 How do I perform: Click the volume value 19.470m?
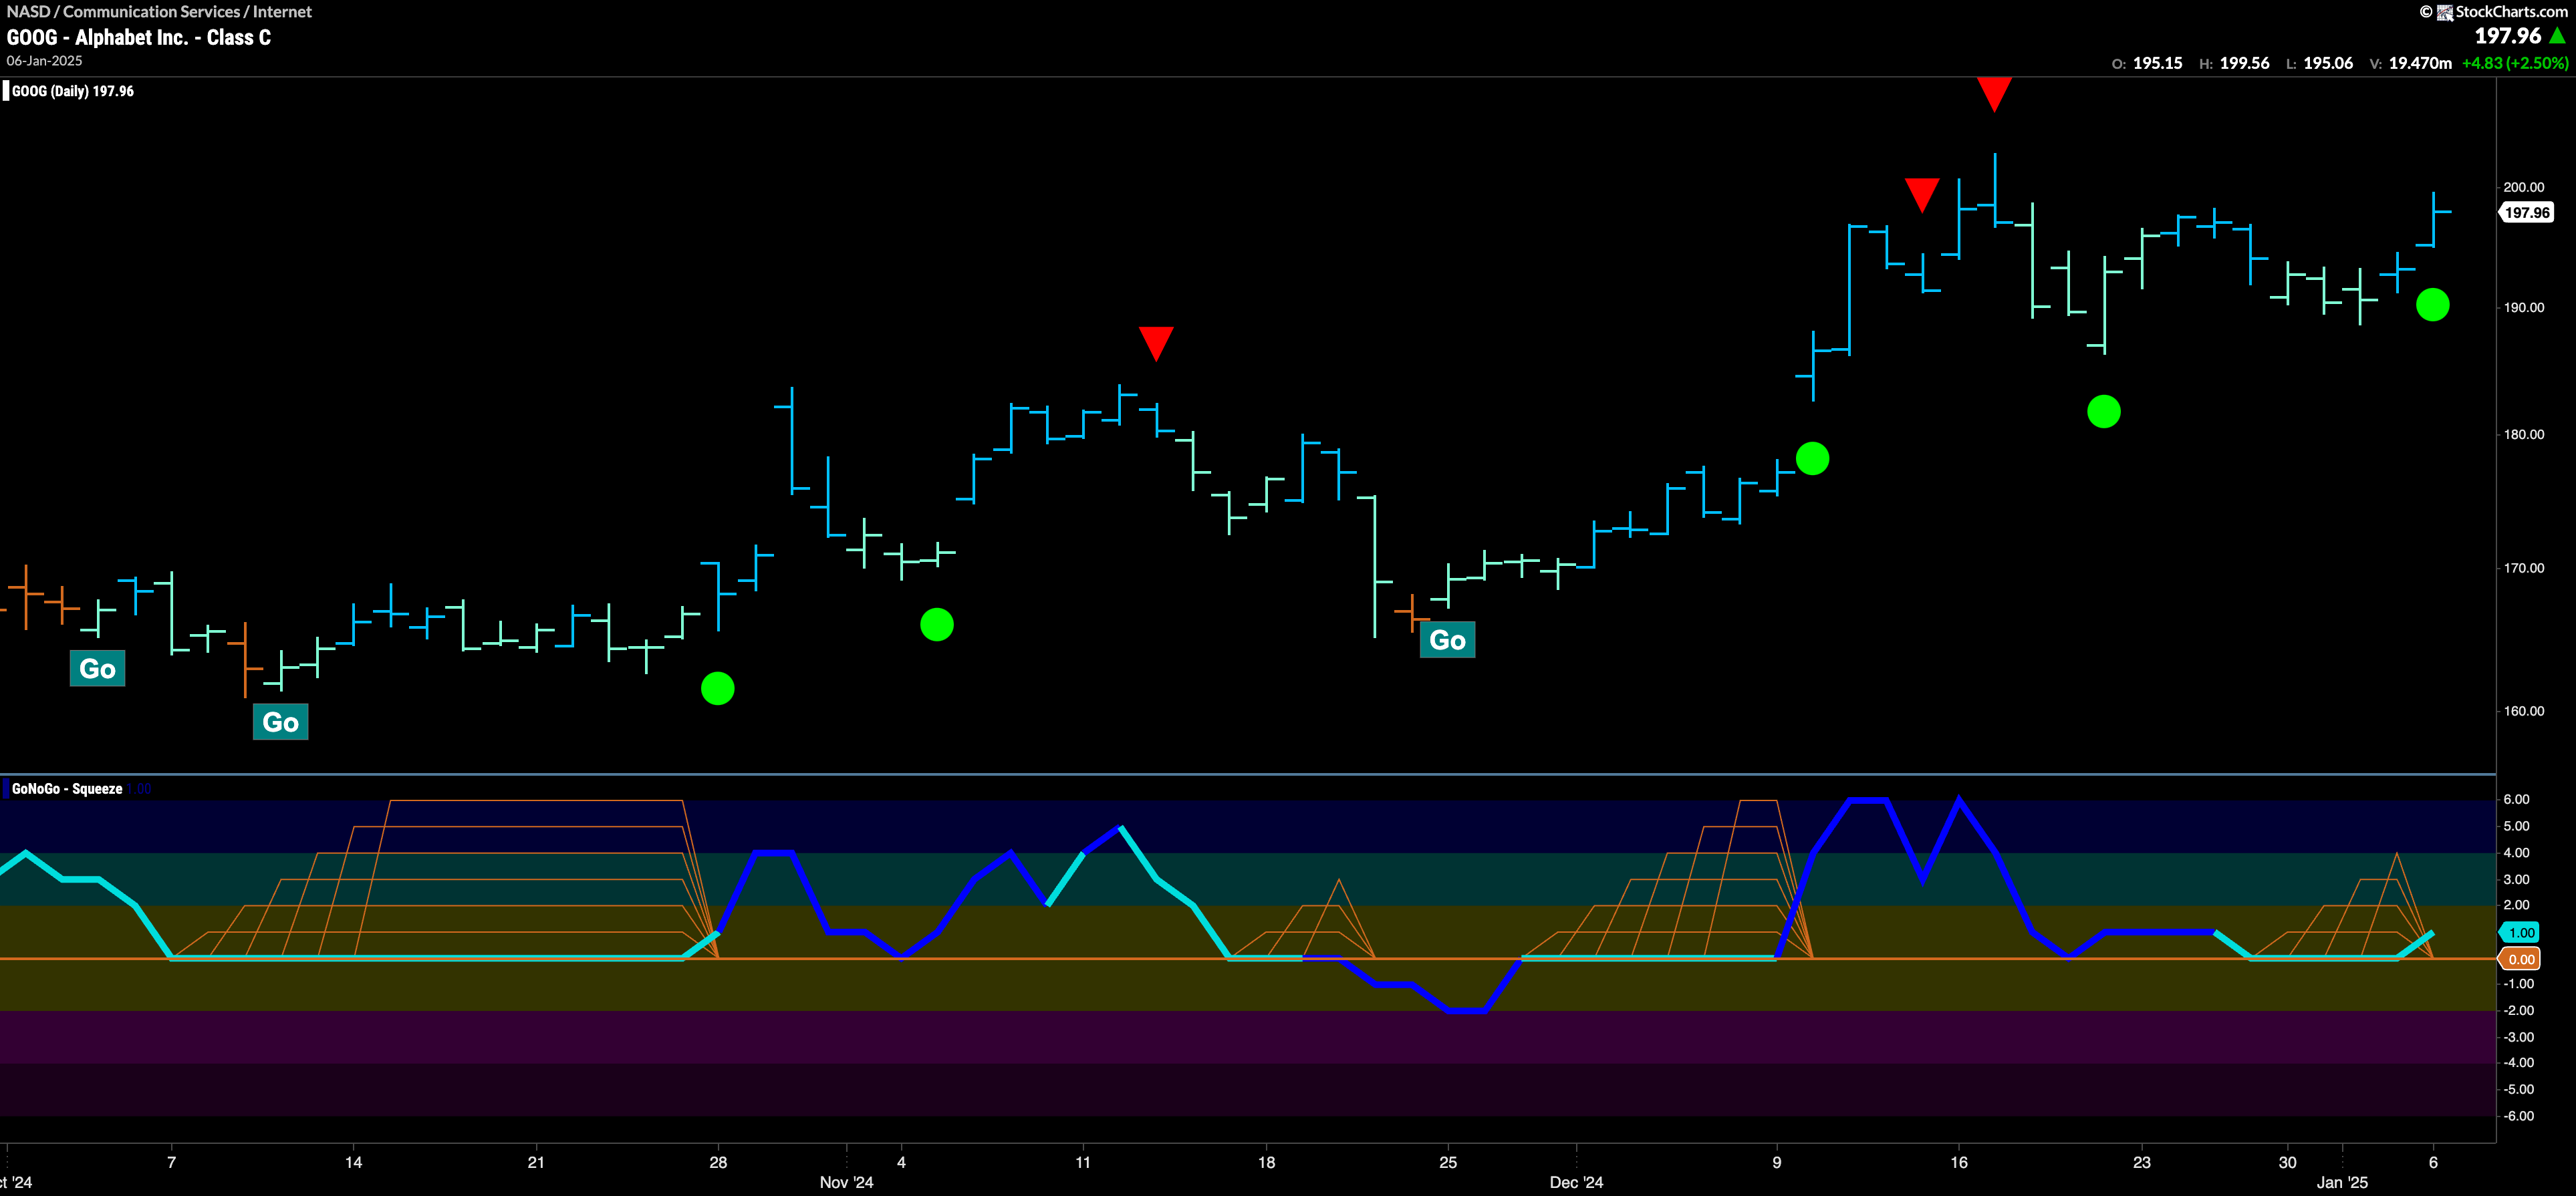[2420, 63]
